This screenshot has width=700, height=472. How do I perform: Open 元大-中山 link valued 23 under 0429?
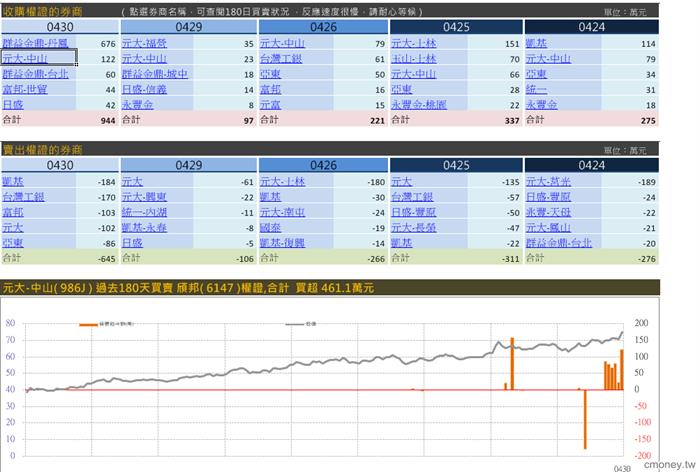(144, 58)
